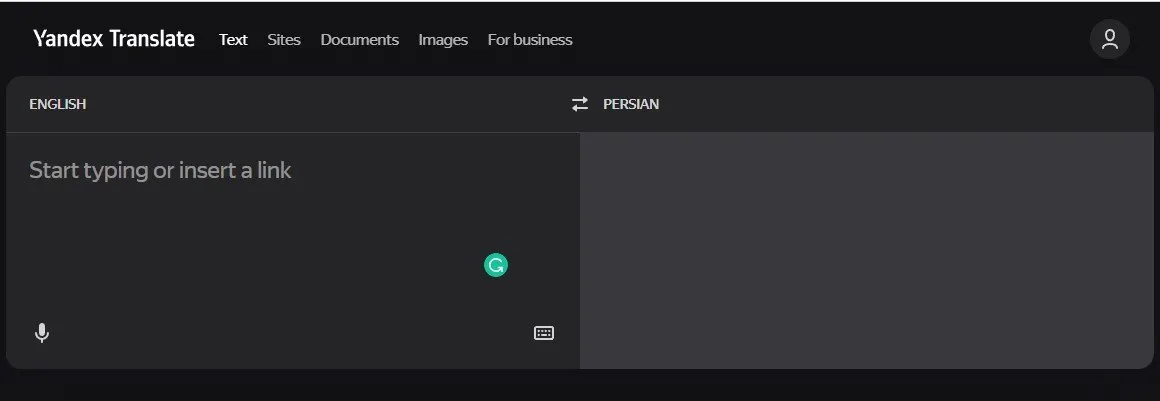The image size is (1160, 401).
Task: Switch to the Sites tab
Action: click(284, 40)
